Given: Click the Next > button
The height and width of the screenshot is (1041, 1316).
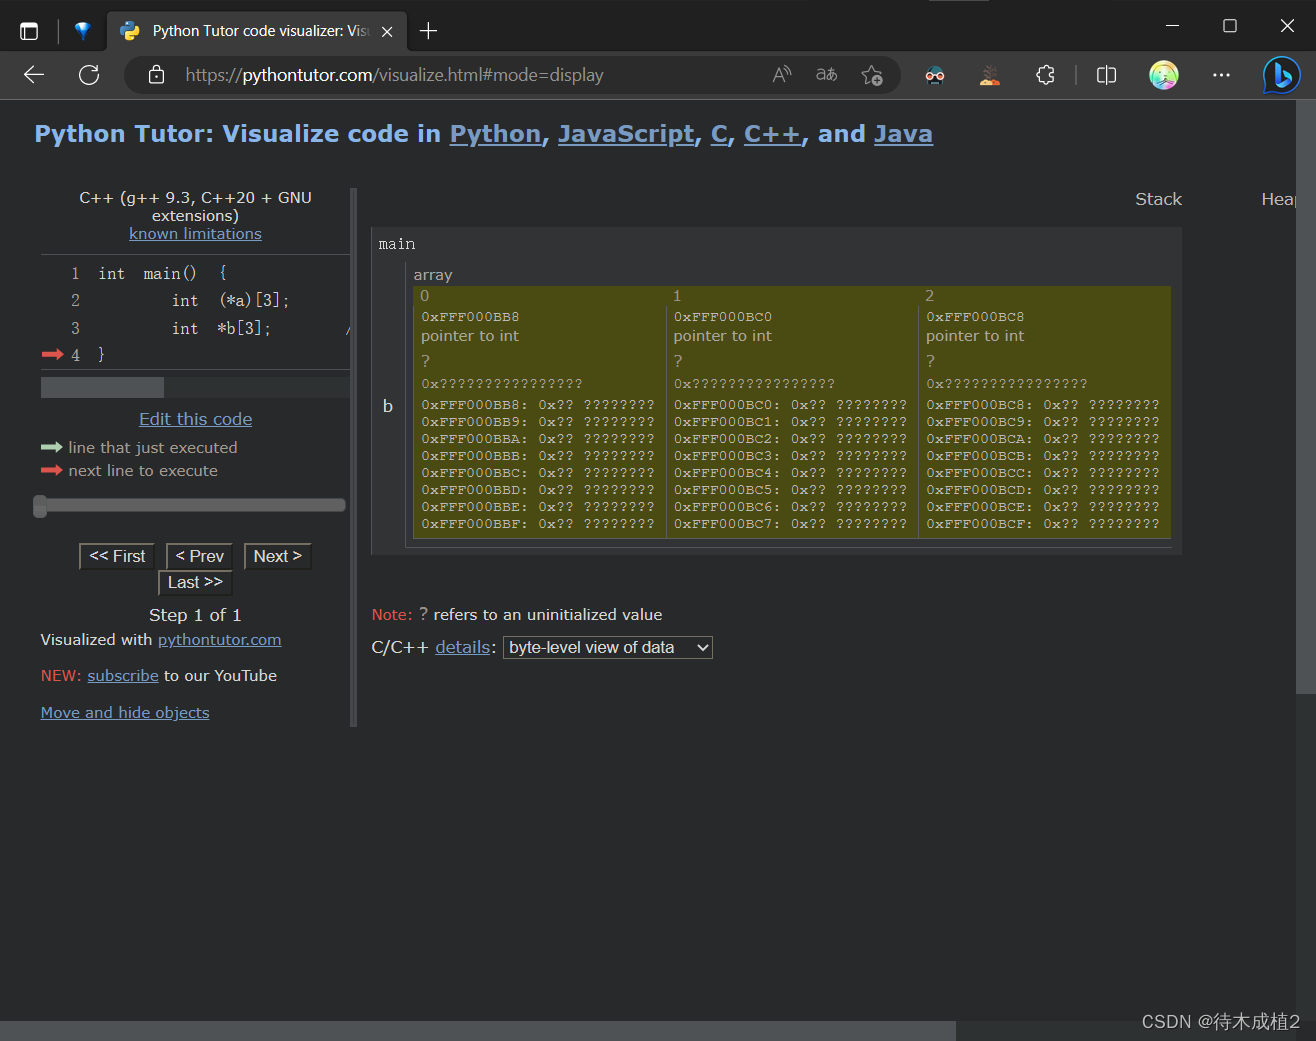Looking at the screenshot, I should click(x=277, y=556).
